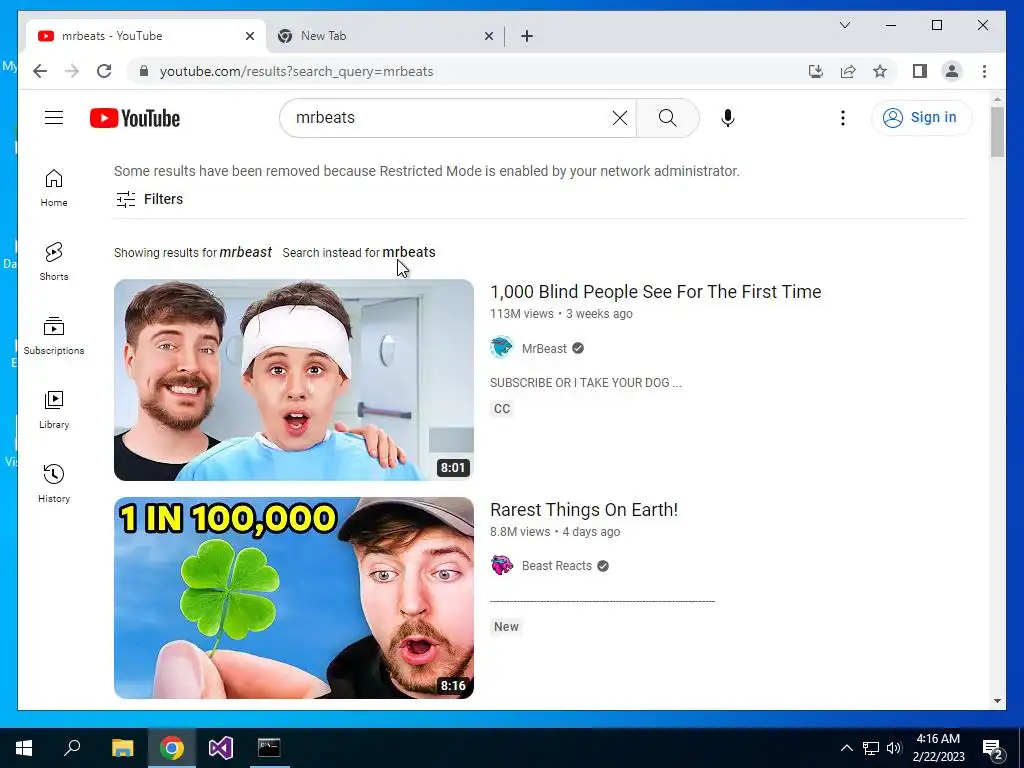Go to Home in sidebar
1024x768 pixels.
(x=54, y=188)
